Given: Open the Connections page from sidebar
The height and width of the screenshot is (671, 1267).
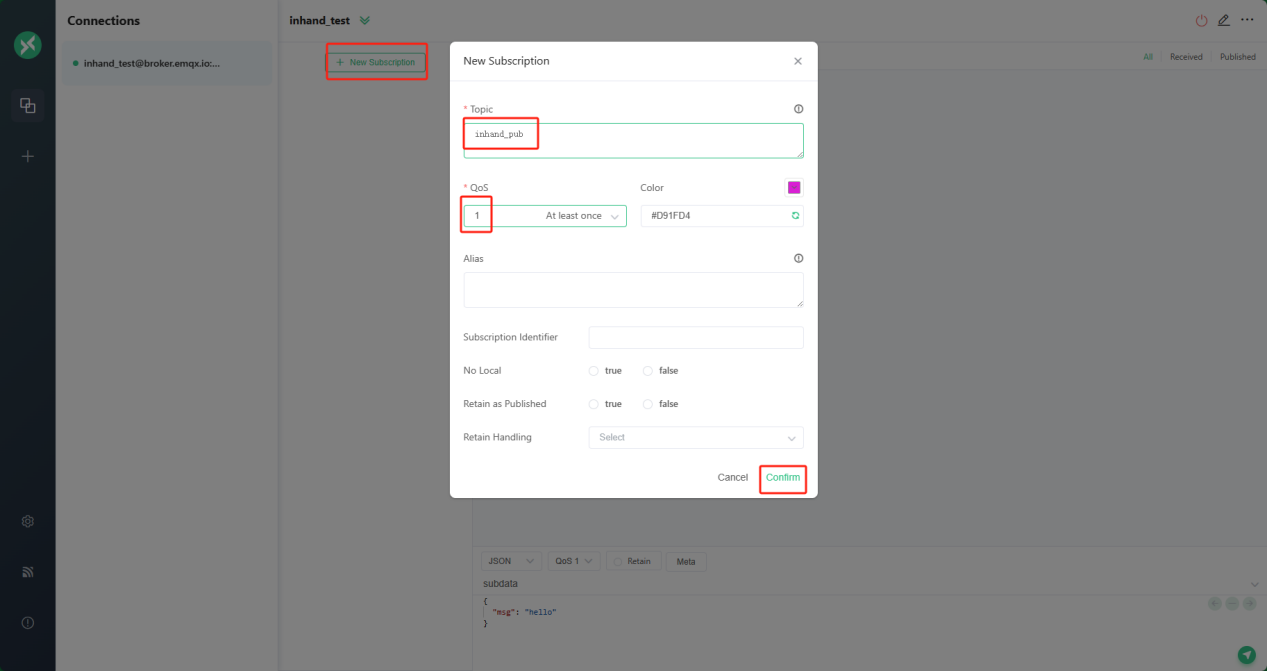Looking at the screenshot, I should pyautogui.click(x=28, y=105).
